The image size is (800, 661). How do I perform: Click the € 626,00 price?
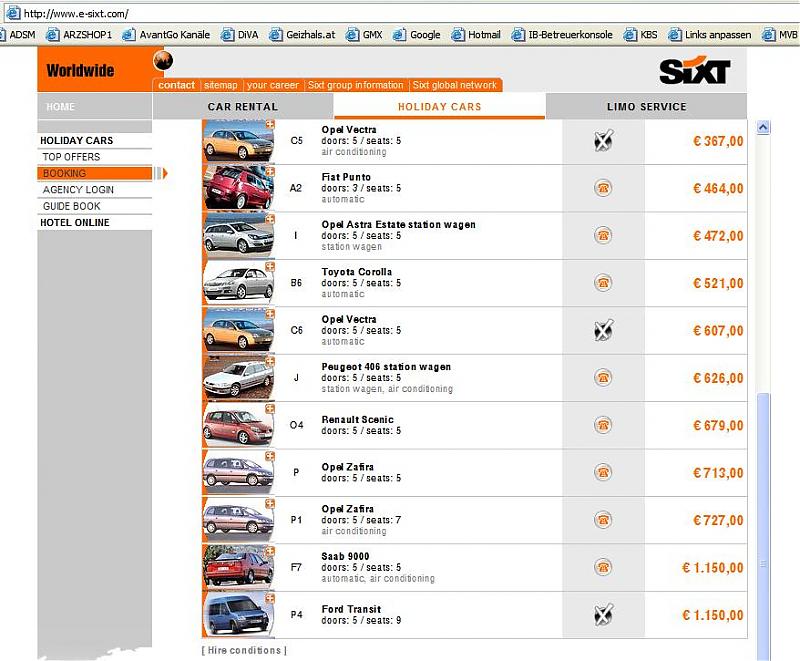click(718, 378)
